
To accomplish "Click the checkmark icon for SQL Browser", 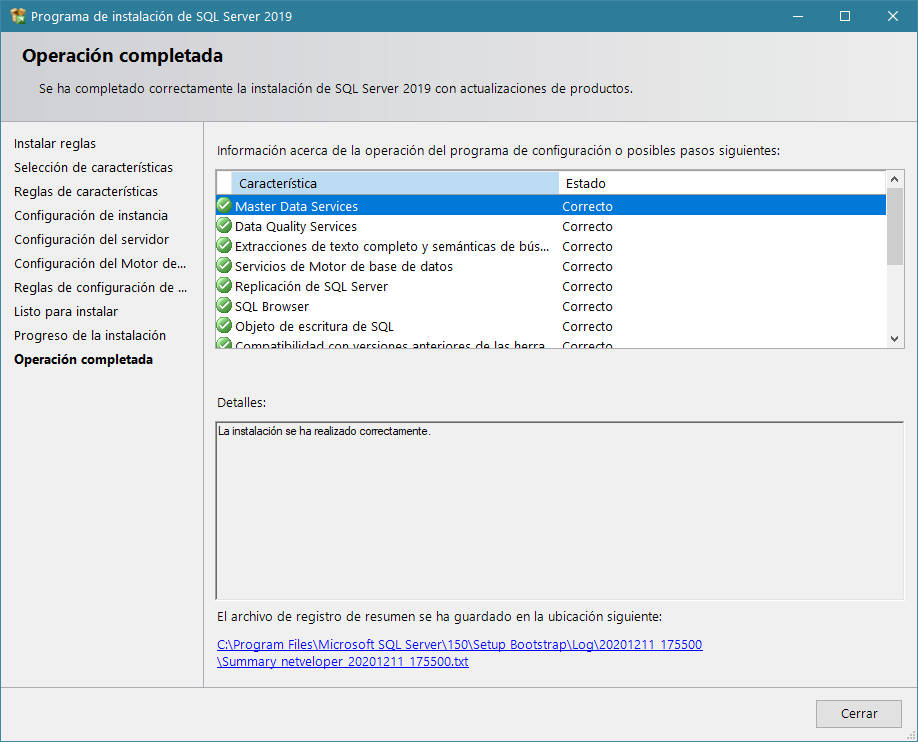I will pos(222,306).
